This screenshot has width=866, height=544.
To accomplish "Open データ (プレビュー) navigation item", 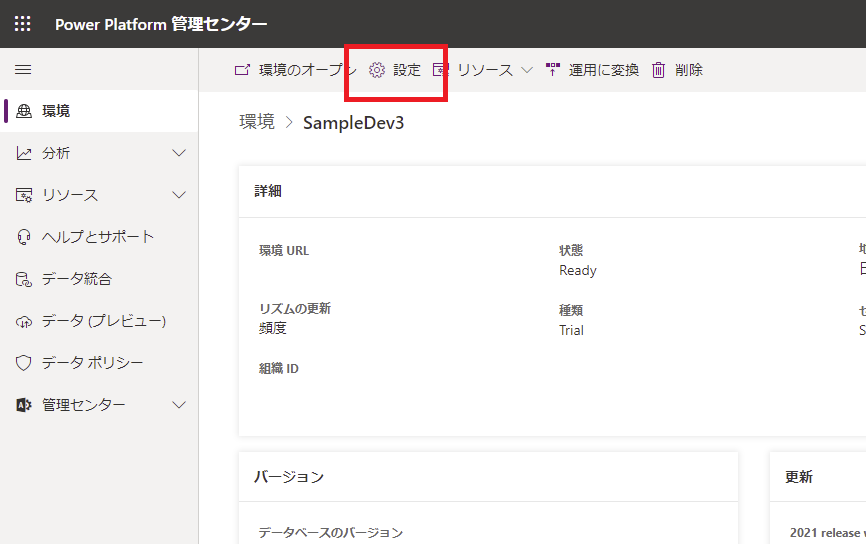I will pyautogui.click(x=99, y=321).
